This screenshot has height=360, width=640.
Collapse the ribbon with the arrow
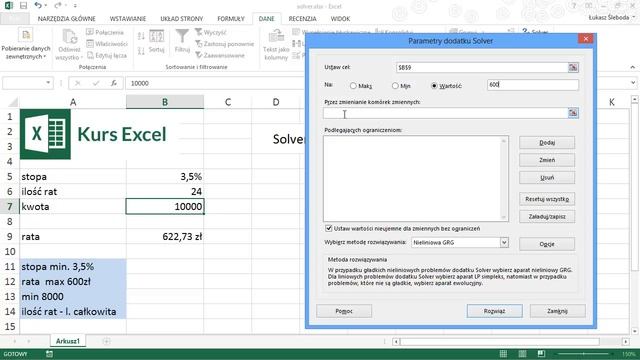633,67
